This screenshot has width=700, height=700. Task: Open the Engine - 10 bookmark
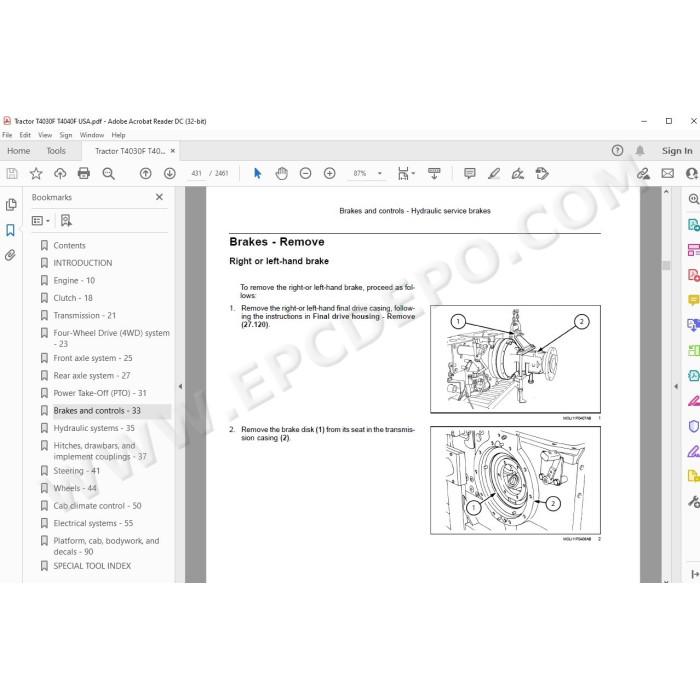pyautogui.click(x=74, y=280)
